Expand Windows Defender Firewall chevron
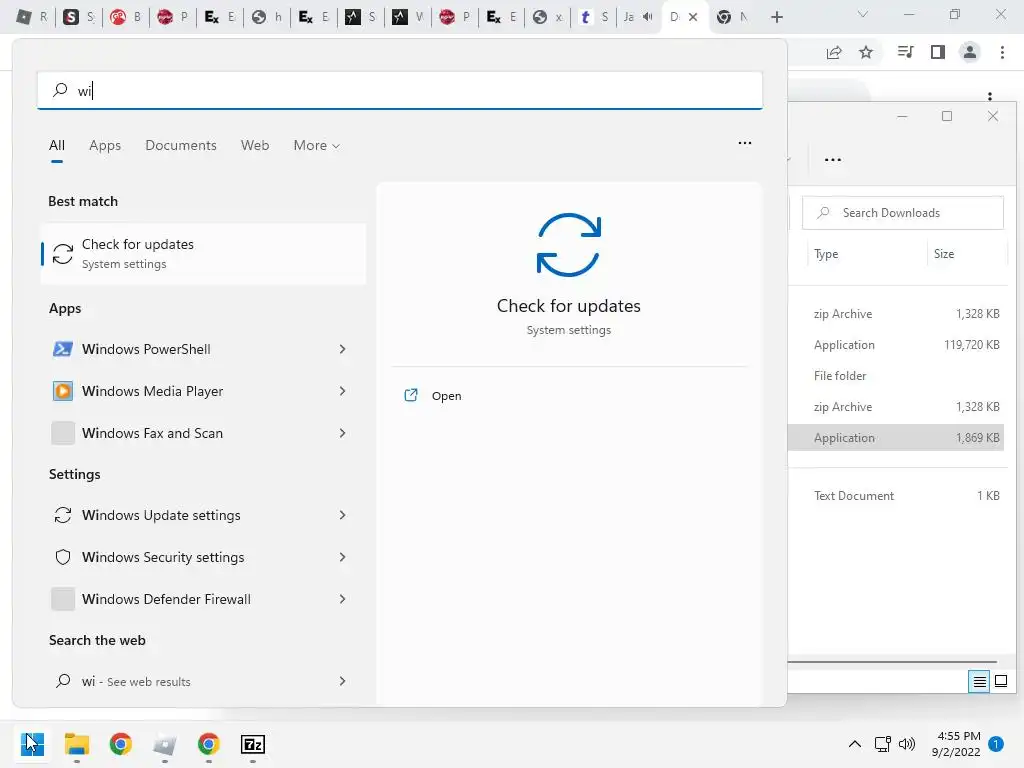The image size is (1024, 768). point(342,599)
